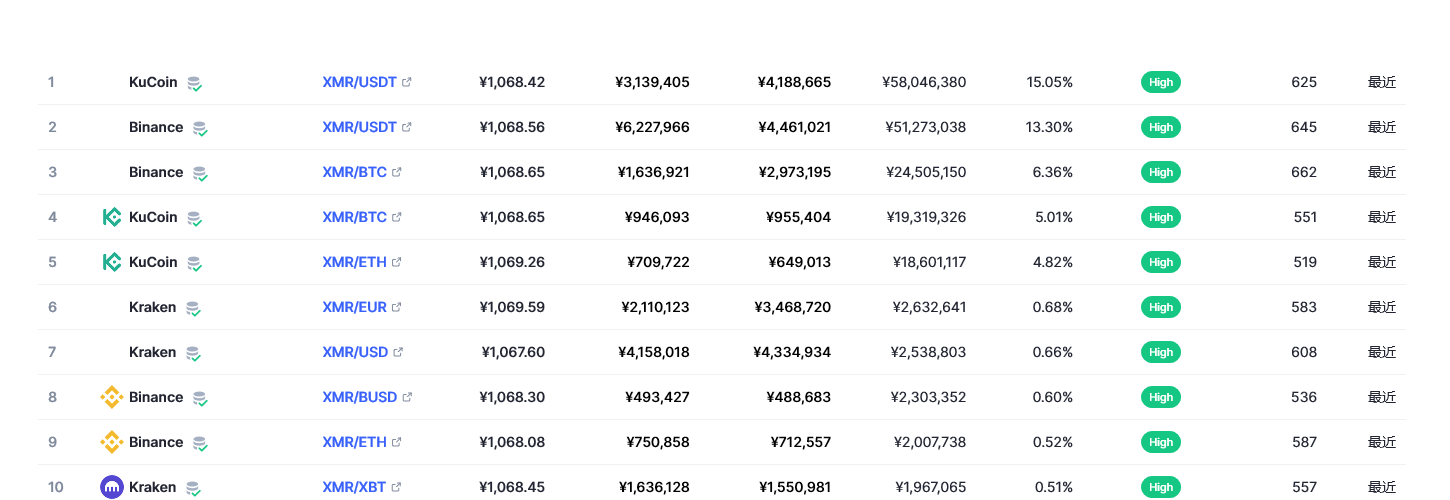Click reserves icon beside Kraken in row 6
This screenshot has width=1450, height=500.
tap(193, 308)
